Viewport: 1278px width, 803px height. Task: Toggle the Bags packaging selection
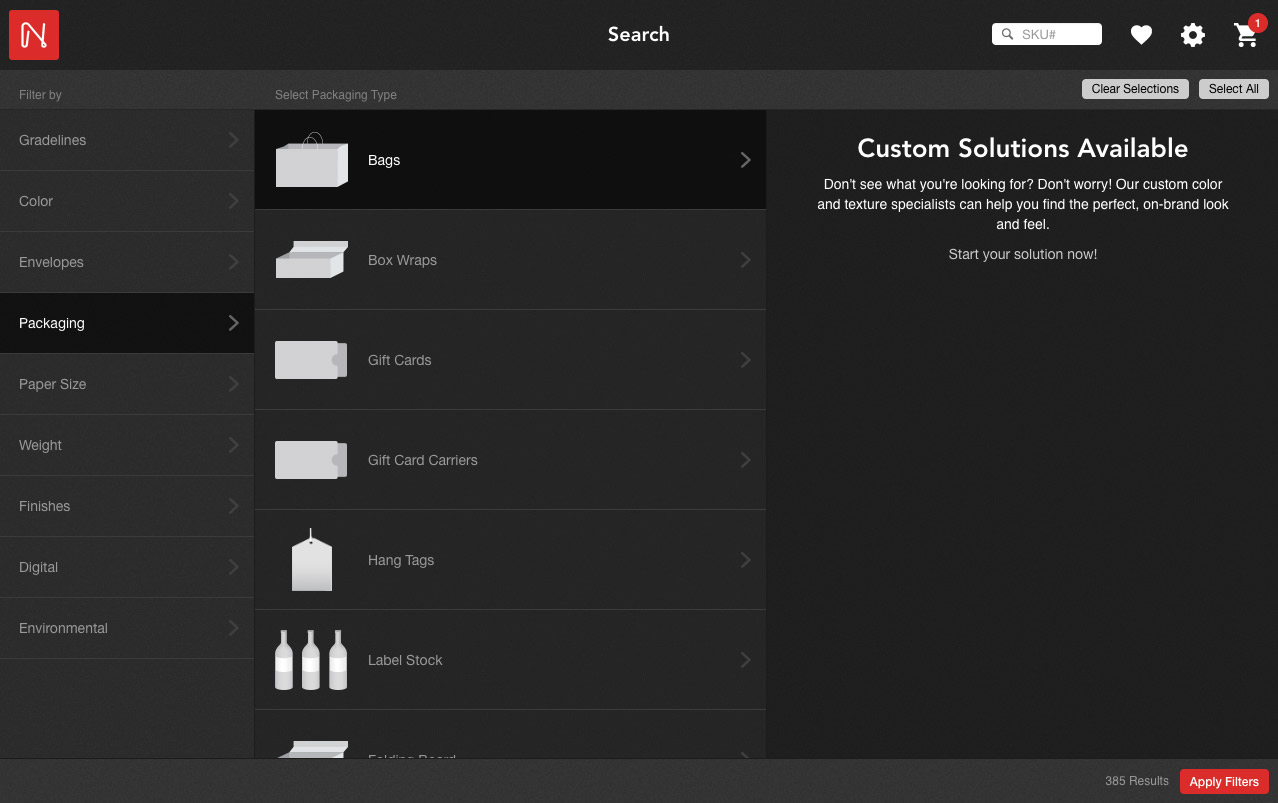510,159
